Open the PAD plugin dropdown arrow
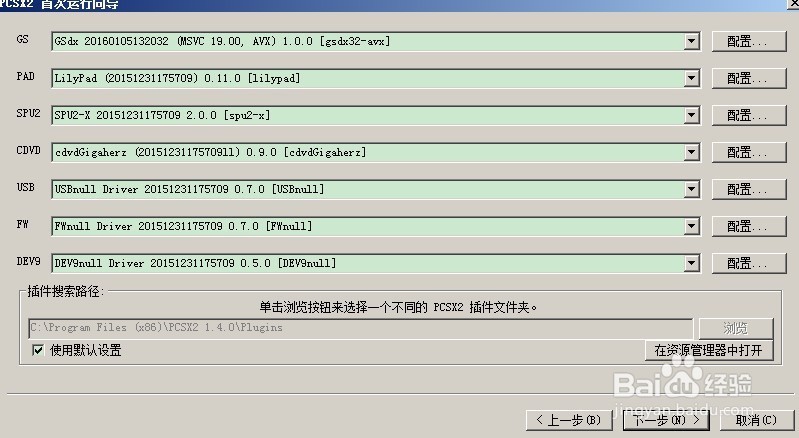The height and width of the screenshot is (438, 799). [x=691, y=78]
